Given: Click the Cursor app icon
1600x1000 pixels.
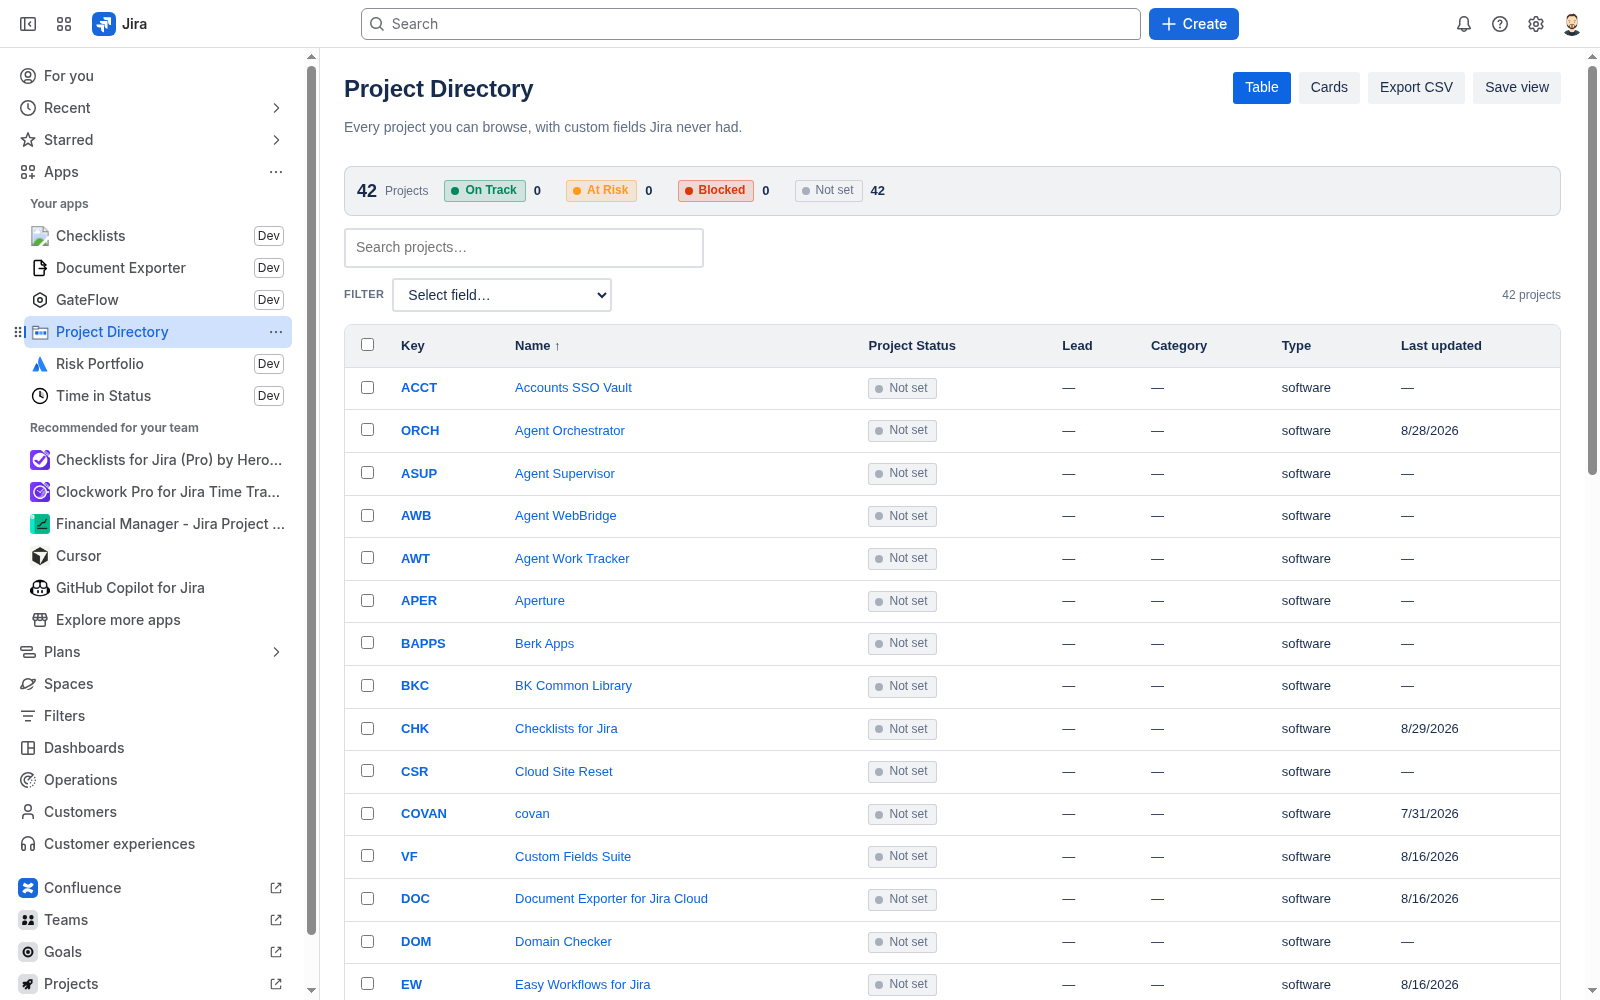Looking at the screenshot, I should 40,556.
